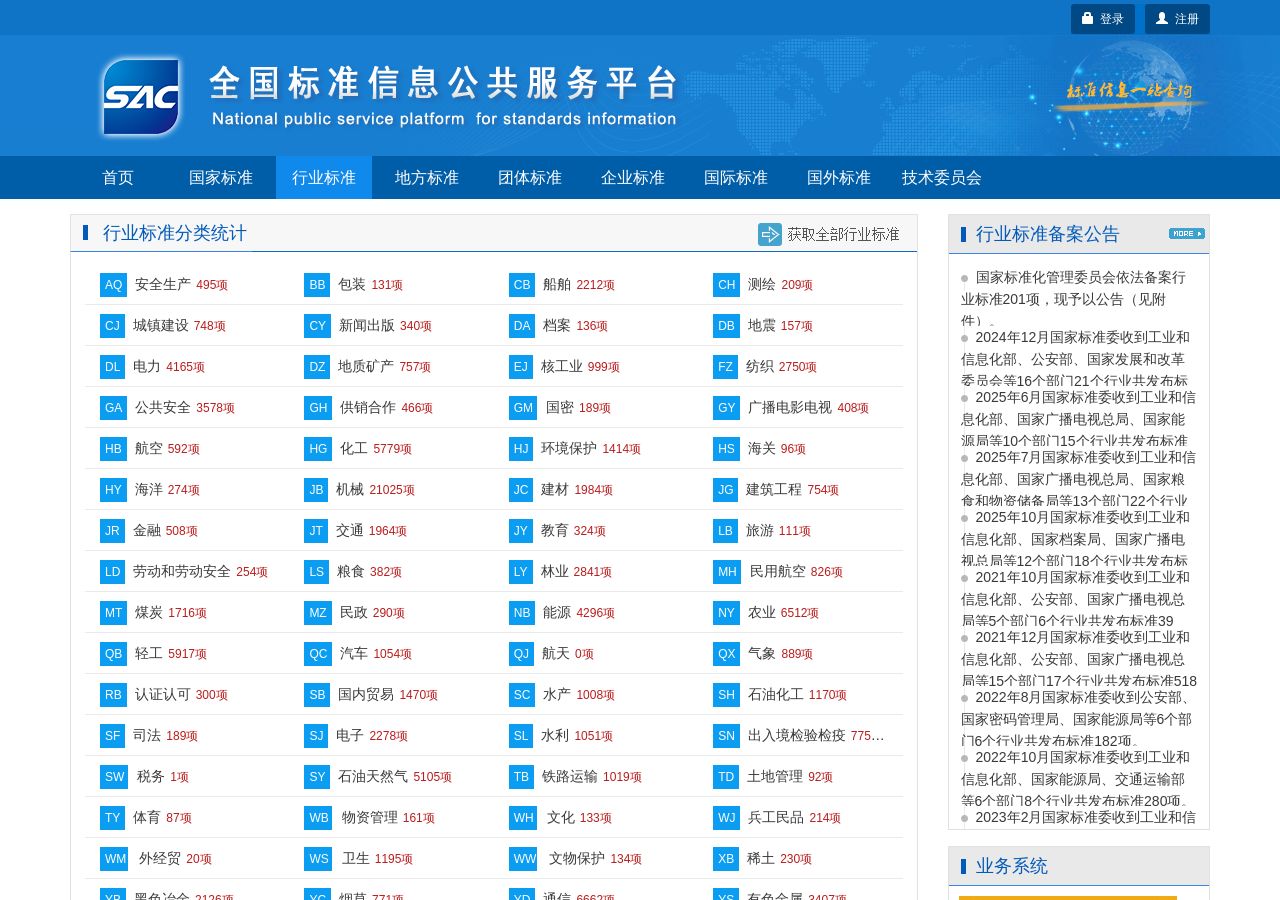Click the HB code badge for 航空
The height and width of the screenshot is (900, 1280).
pos(114,449)
